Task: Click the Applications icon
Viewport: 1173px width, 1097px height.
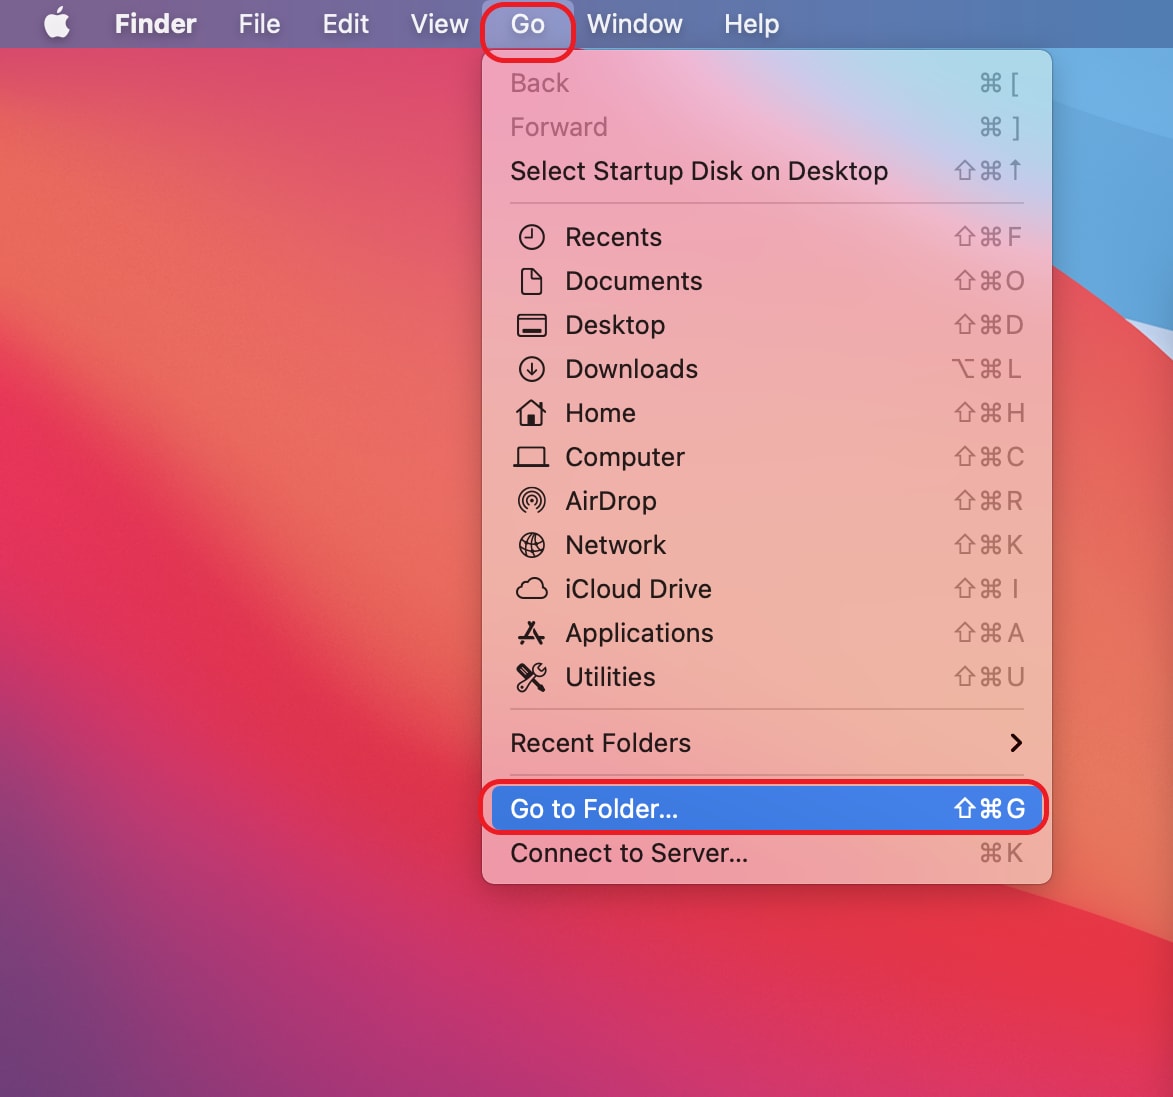Action: point(531,633)
